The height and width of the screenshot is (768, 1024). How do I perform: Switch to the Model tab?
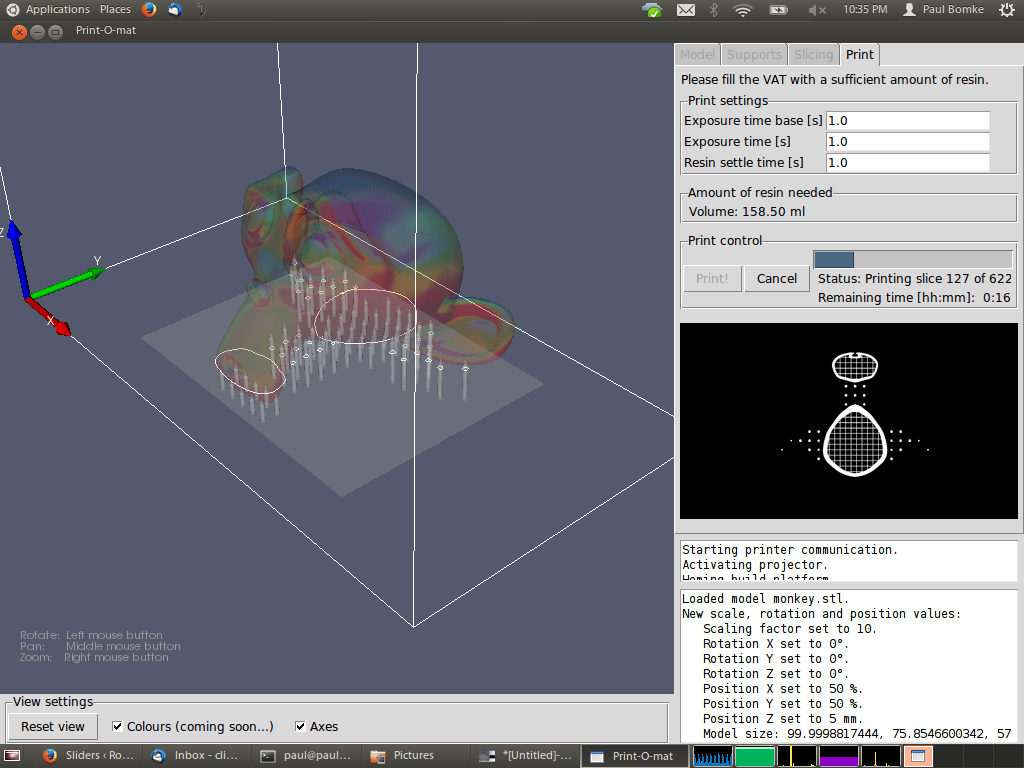coord(697,54)
